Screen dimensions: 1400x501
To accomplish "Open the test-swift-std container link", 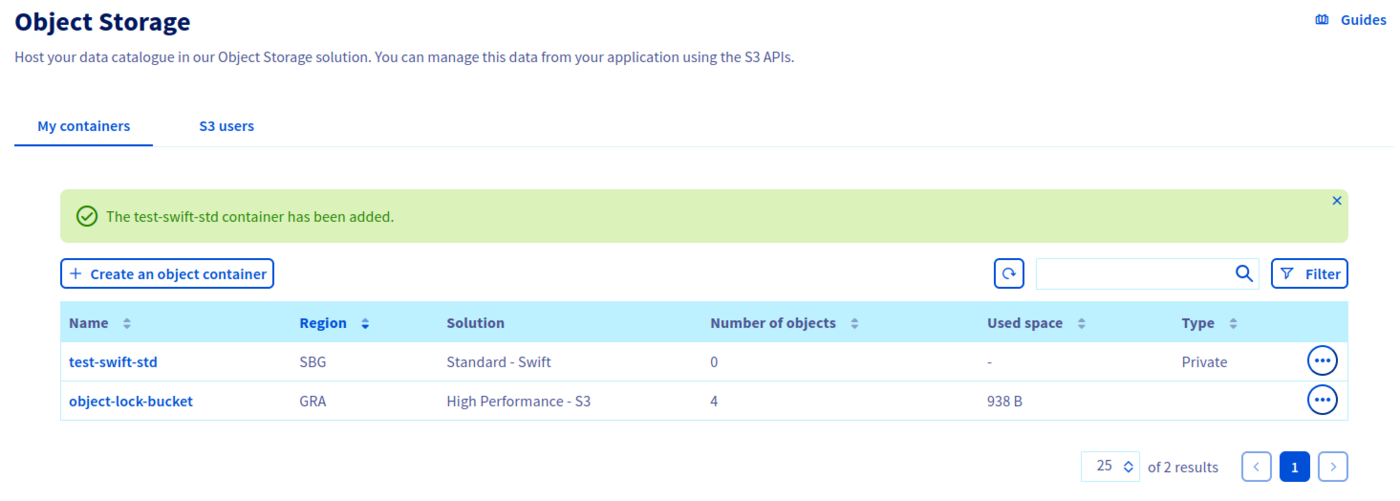I will [113, 362].
